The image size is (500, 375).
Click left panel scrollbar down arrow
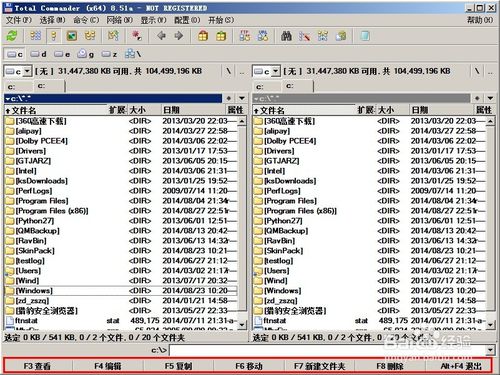(242, 324)
